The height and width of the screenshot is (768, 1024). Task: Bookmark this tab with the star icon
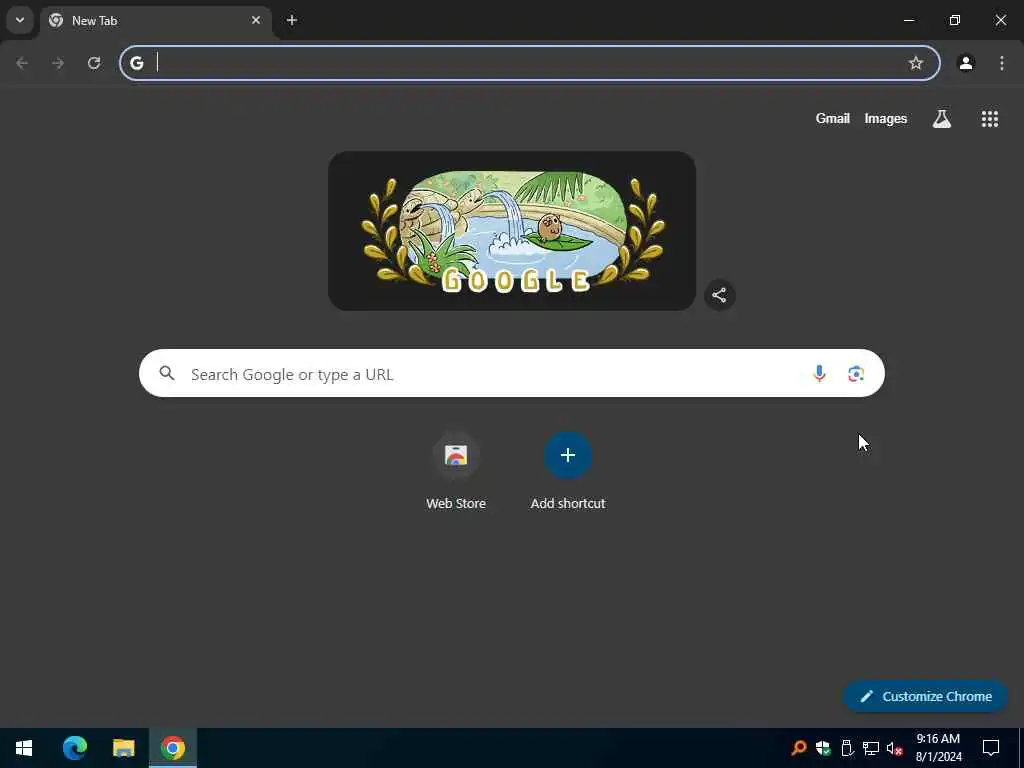916,63
